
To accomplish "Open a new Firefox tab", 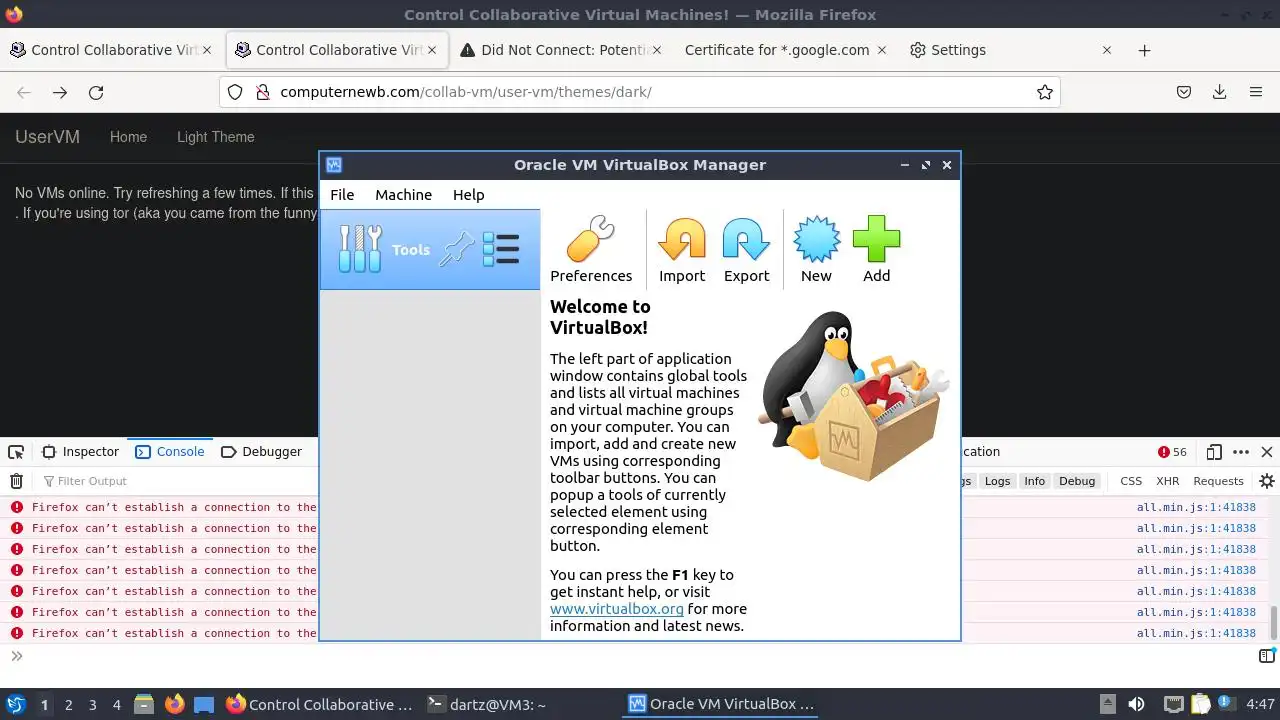I will [1145, 50].
